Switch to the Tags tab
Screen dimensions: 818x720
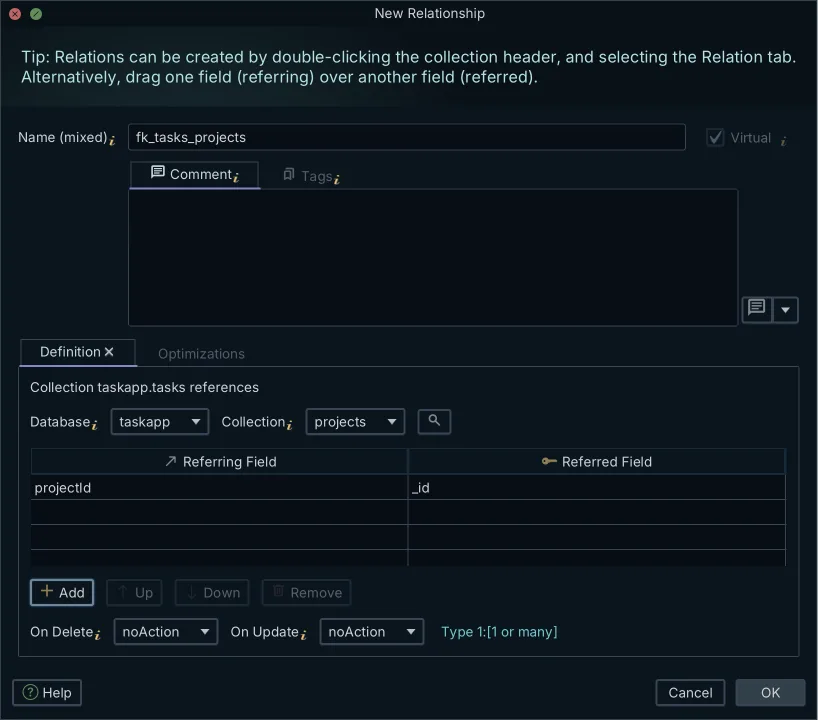click(x=311, y=176)
